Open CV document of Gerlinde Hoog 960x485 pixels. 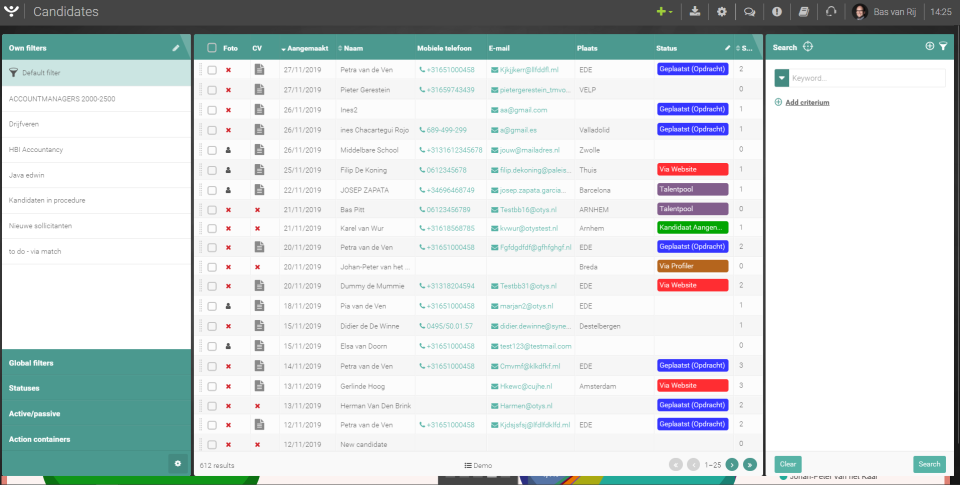[x=260, y=386]
